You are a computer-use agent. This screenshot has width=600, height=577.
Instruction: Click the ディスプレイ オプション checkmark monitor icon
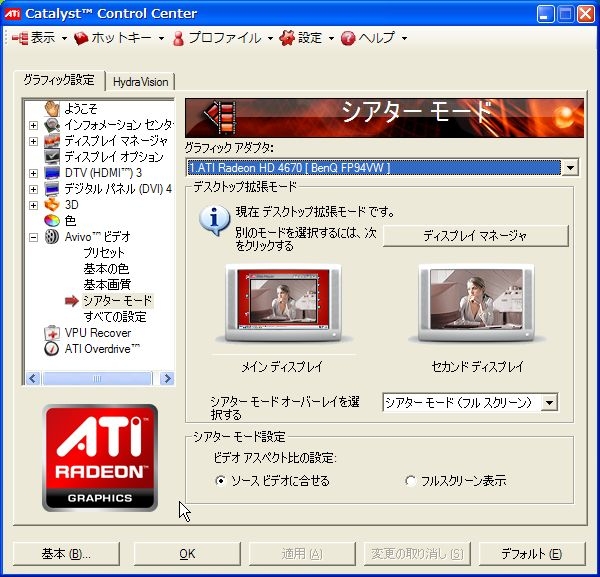[x=52, y=157]
